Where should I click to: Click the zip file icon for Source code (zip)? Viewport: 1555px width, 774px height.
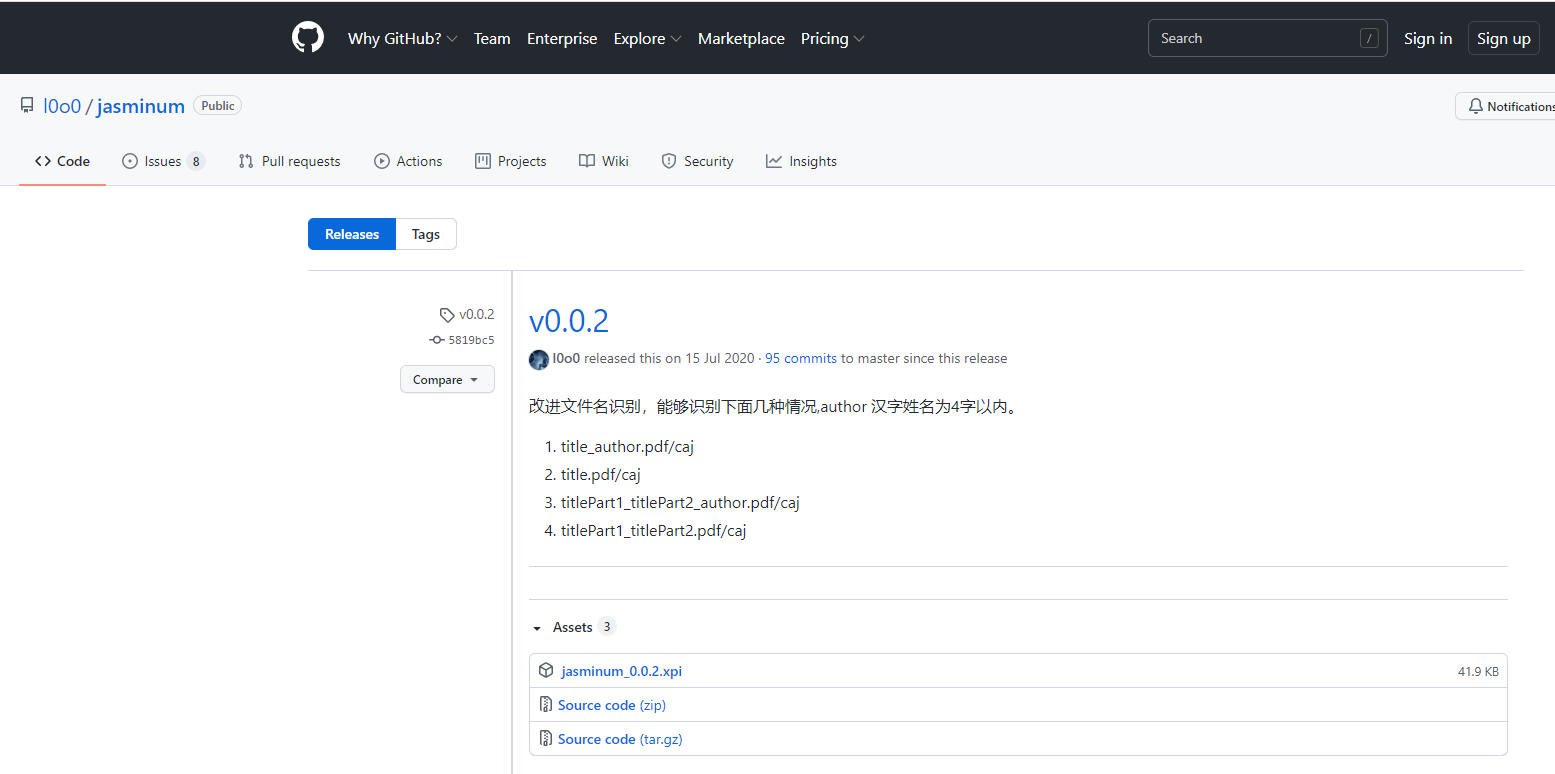coord(546,704)
